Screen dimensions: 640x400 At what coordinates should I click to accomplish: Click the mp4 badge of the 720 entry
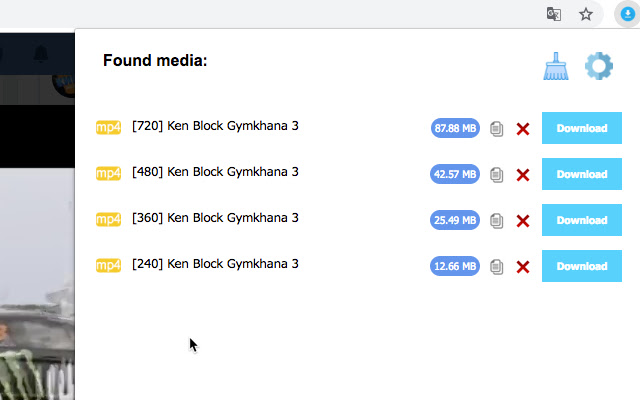pyautogui.click(x=108, y=127)
